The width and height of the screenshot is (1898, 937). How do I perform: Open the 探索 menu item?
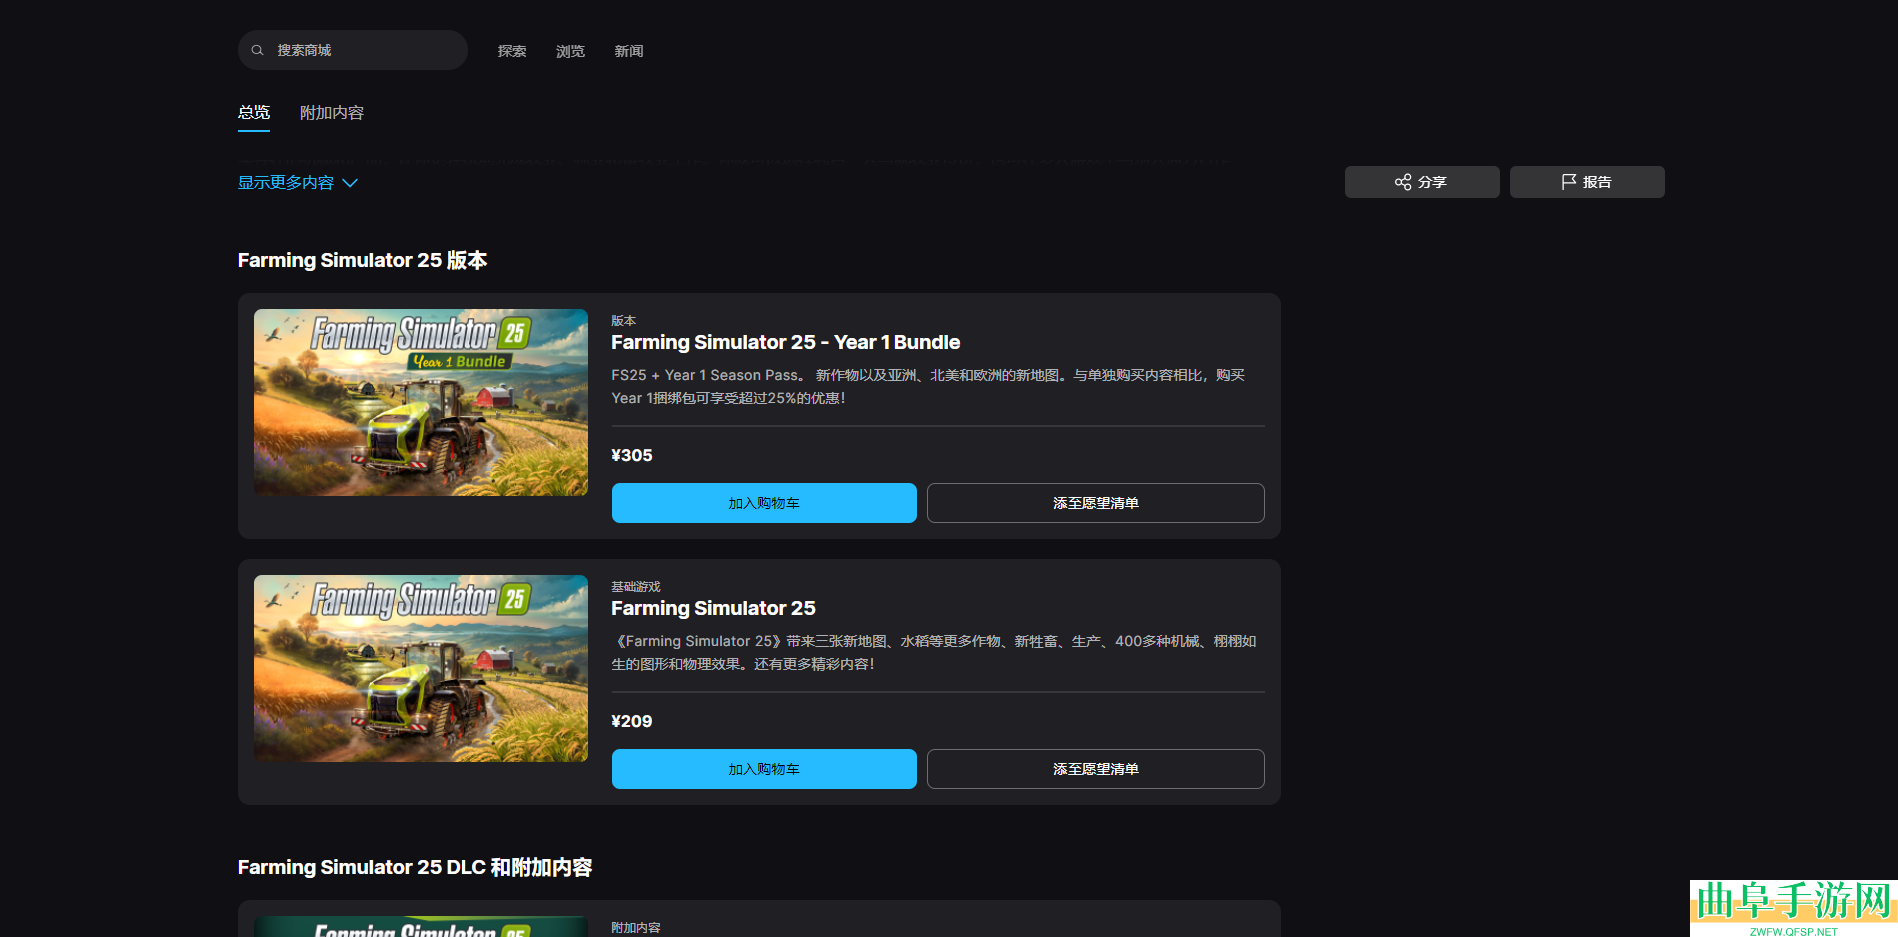(x=512, y=51)
